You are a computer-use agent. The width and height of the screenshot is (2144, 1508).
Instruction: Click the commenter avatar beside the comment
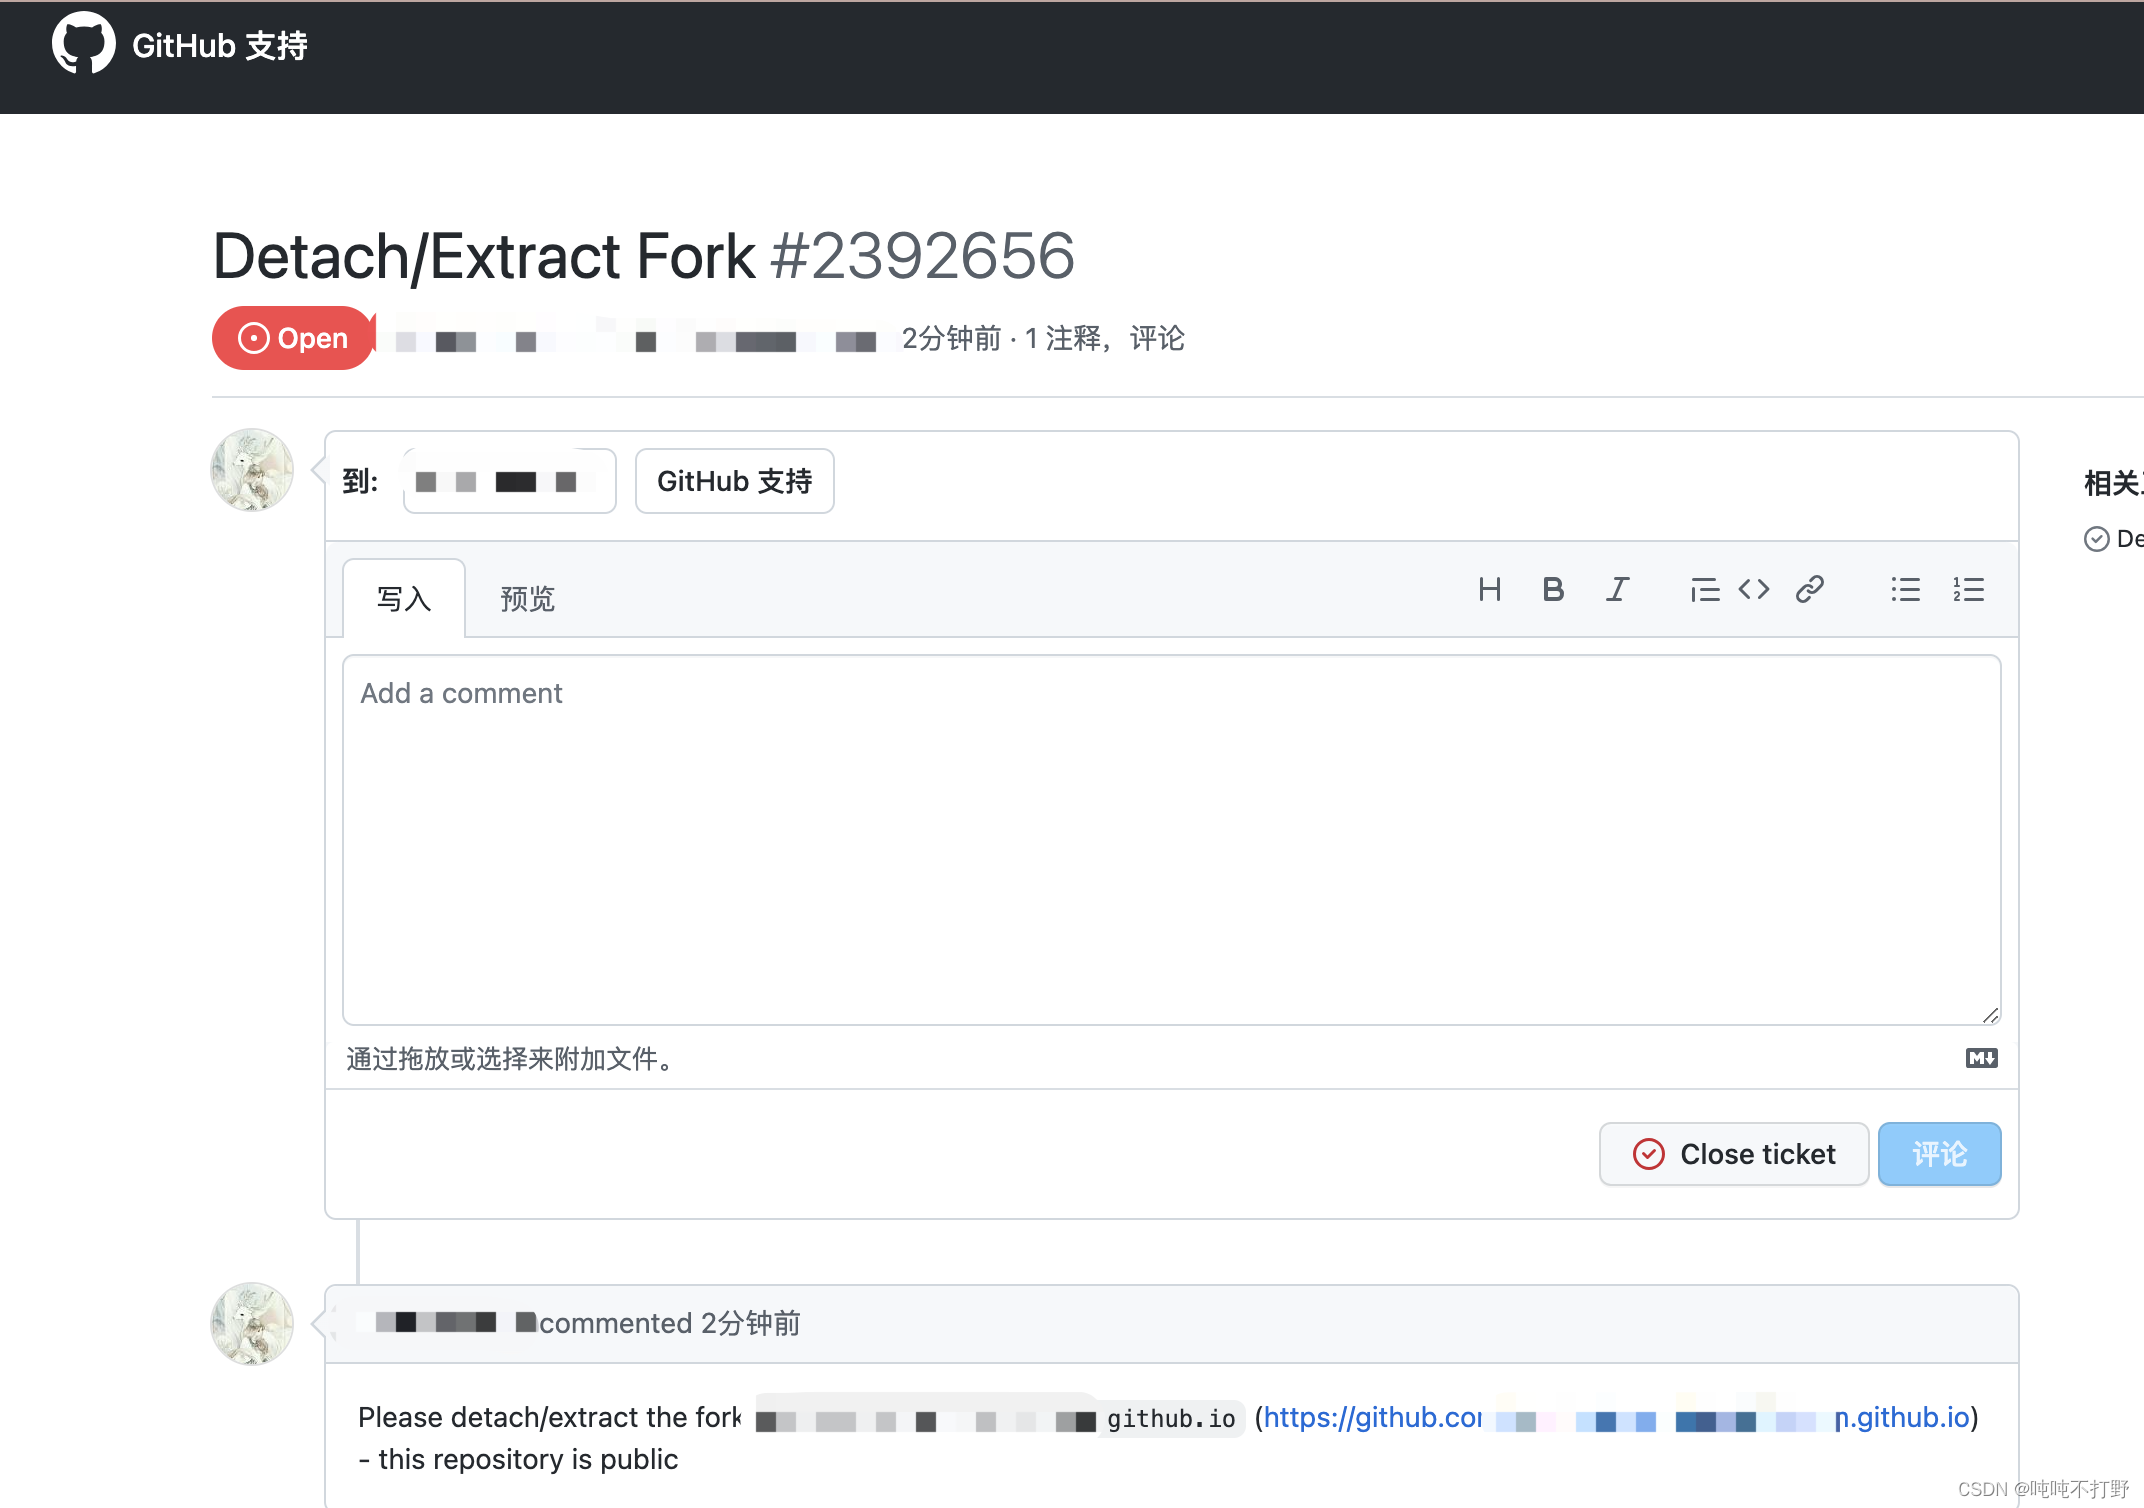coord(252,1324)
